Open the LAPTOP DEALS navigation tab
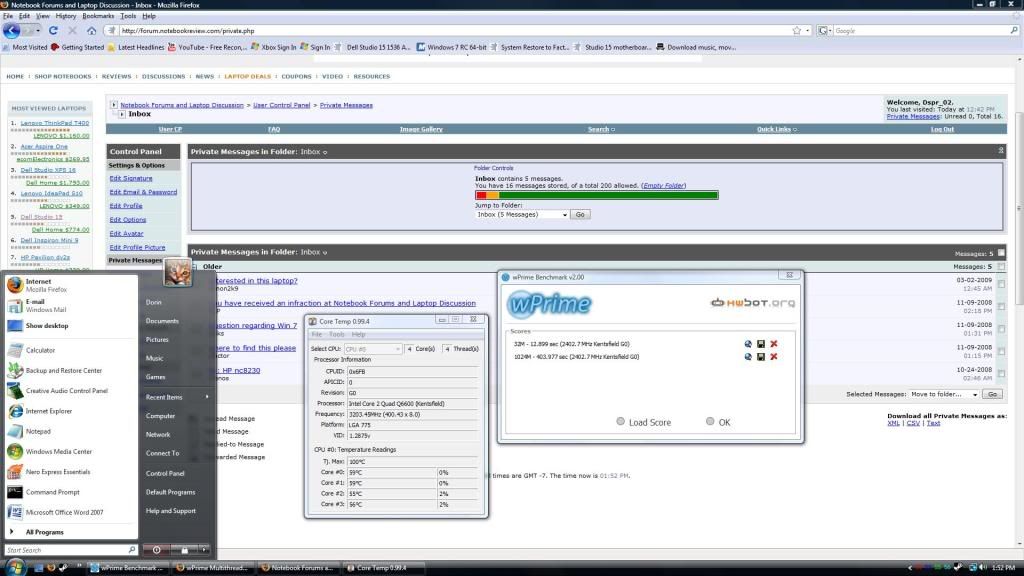Image resolution: width=1024 pixels, height=576 pixels. click(x=248, y=76)
